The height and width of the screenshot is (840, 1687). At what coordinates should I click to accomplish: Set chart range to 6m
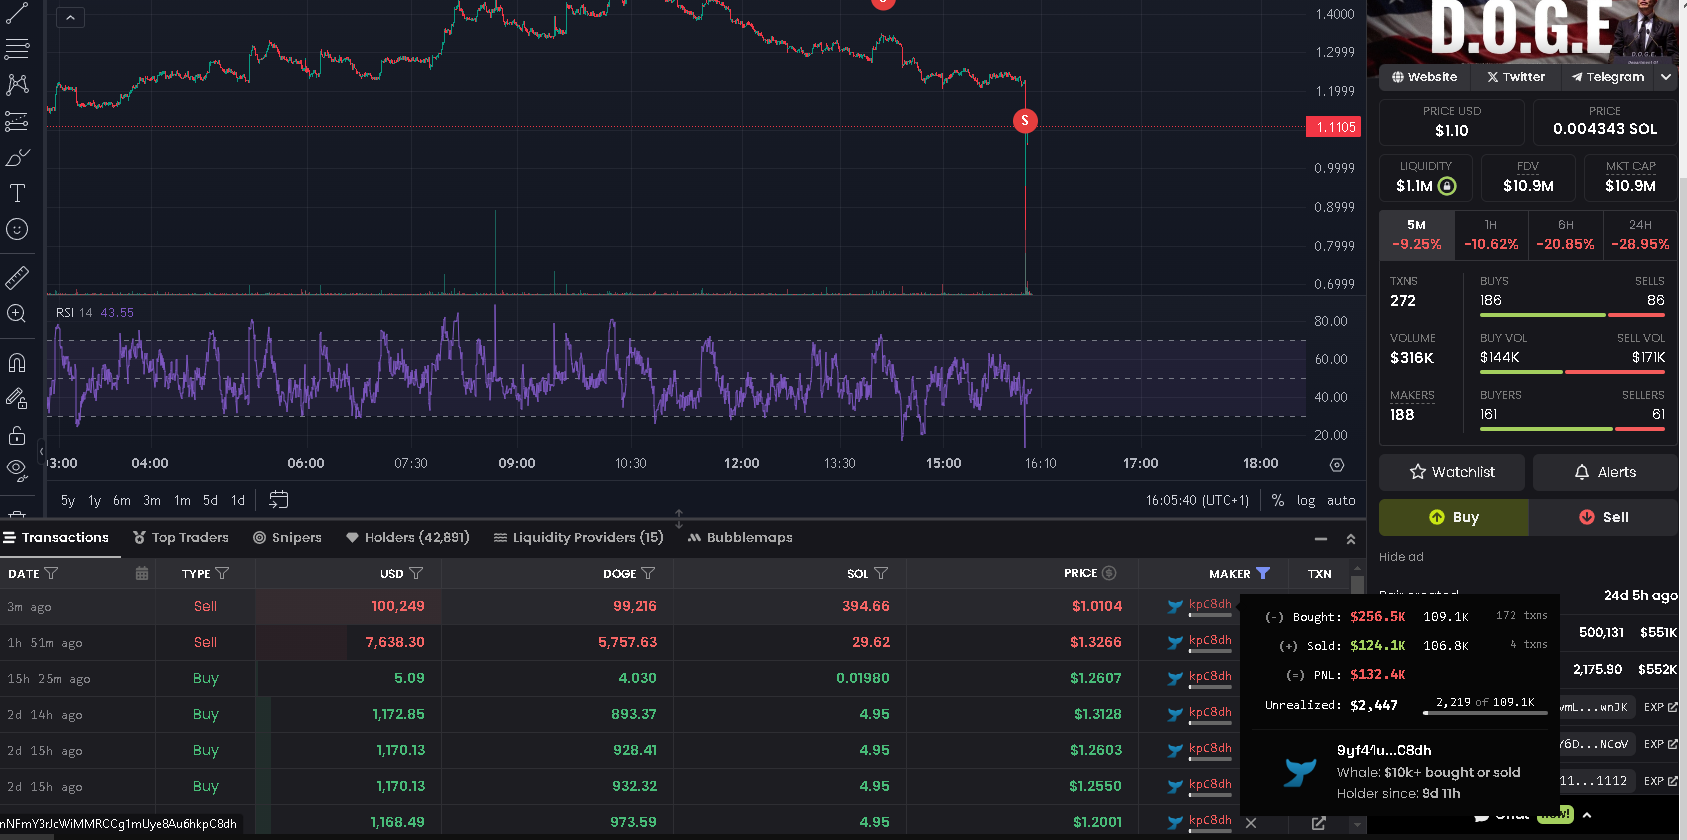point(122,500)
